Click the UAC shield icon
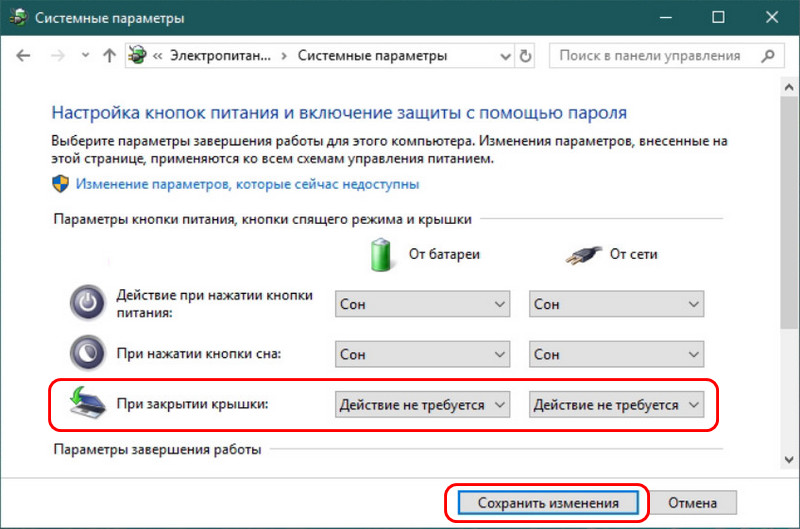 pos(61,184)
